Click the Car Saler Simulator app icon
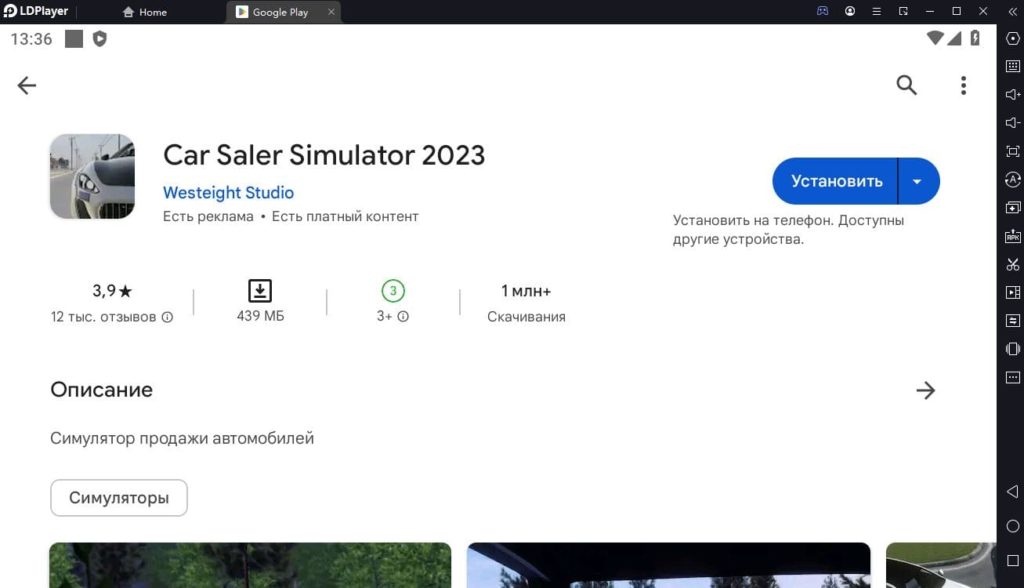 [92, 176]
